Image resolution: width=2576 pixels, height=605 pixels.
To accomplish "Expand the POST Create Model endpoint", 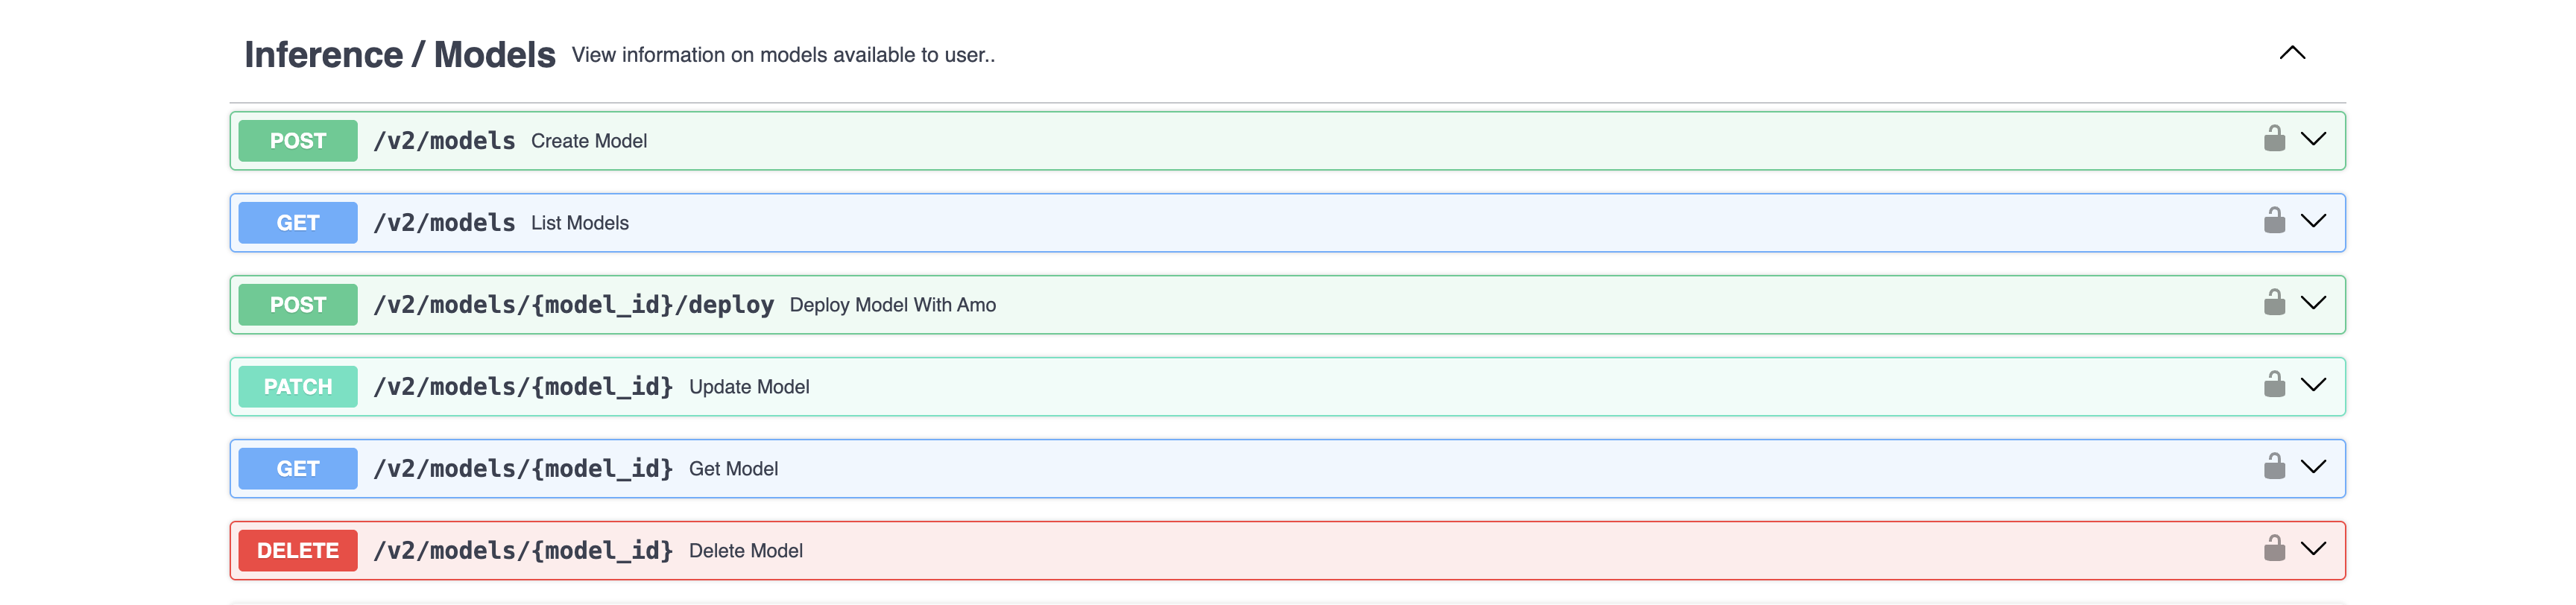I will pos(2313,139).
